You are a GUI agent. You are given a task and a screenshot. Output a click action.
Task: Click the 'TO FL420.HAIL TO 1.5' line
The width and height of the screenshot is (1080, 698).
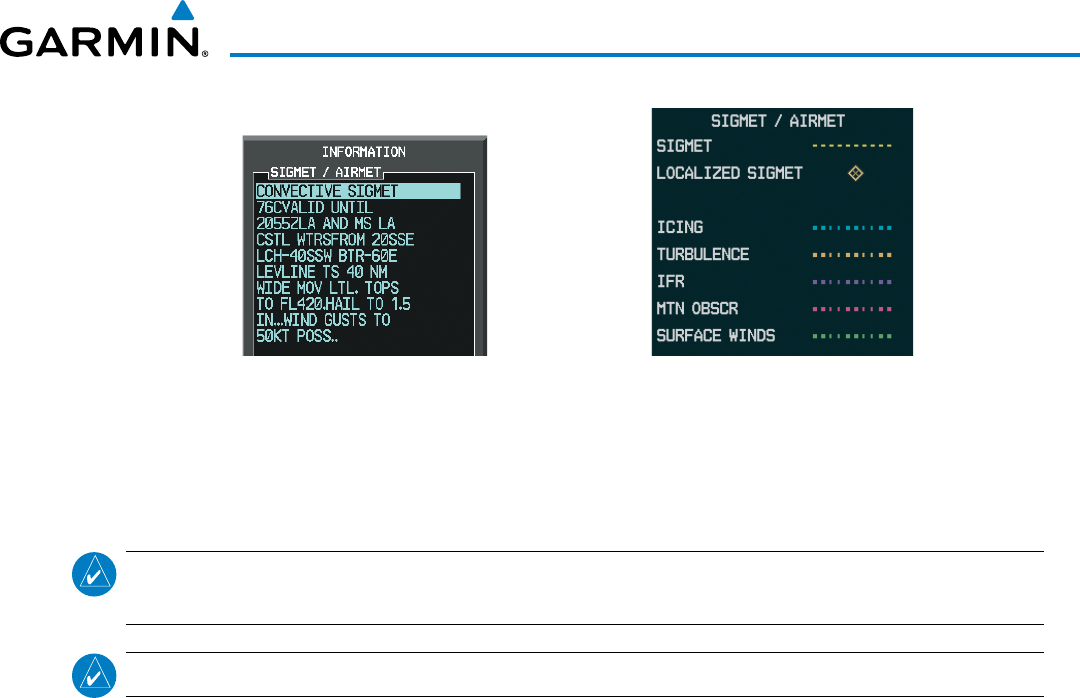pyautogui.click(x=333, y=304)
